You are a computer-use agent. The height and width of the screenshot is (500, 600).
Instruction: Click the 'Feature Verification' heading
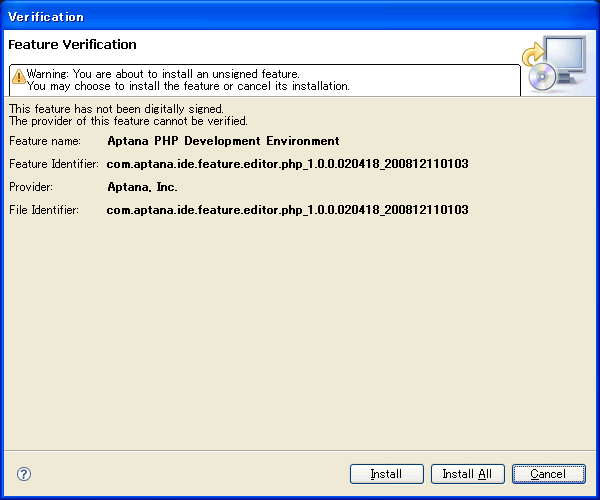pyautogui.click(x=72, y=44)
